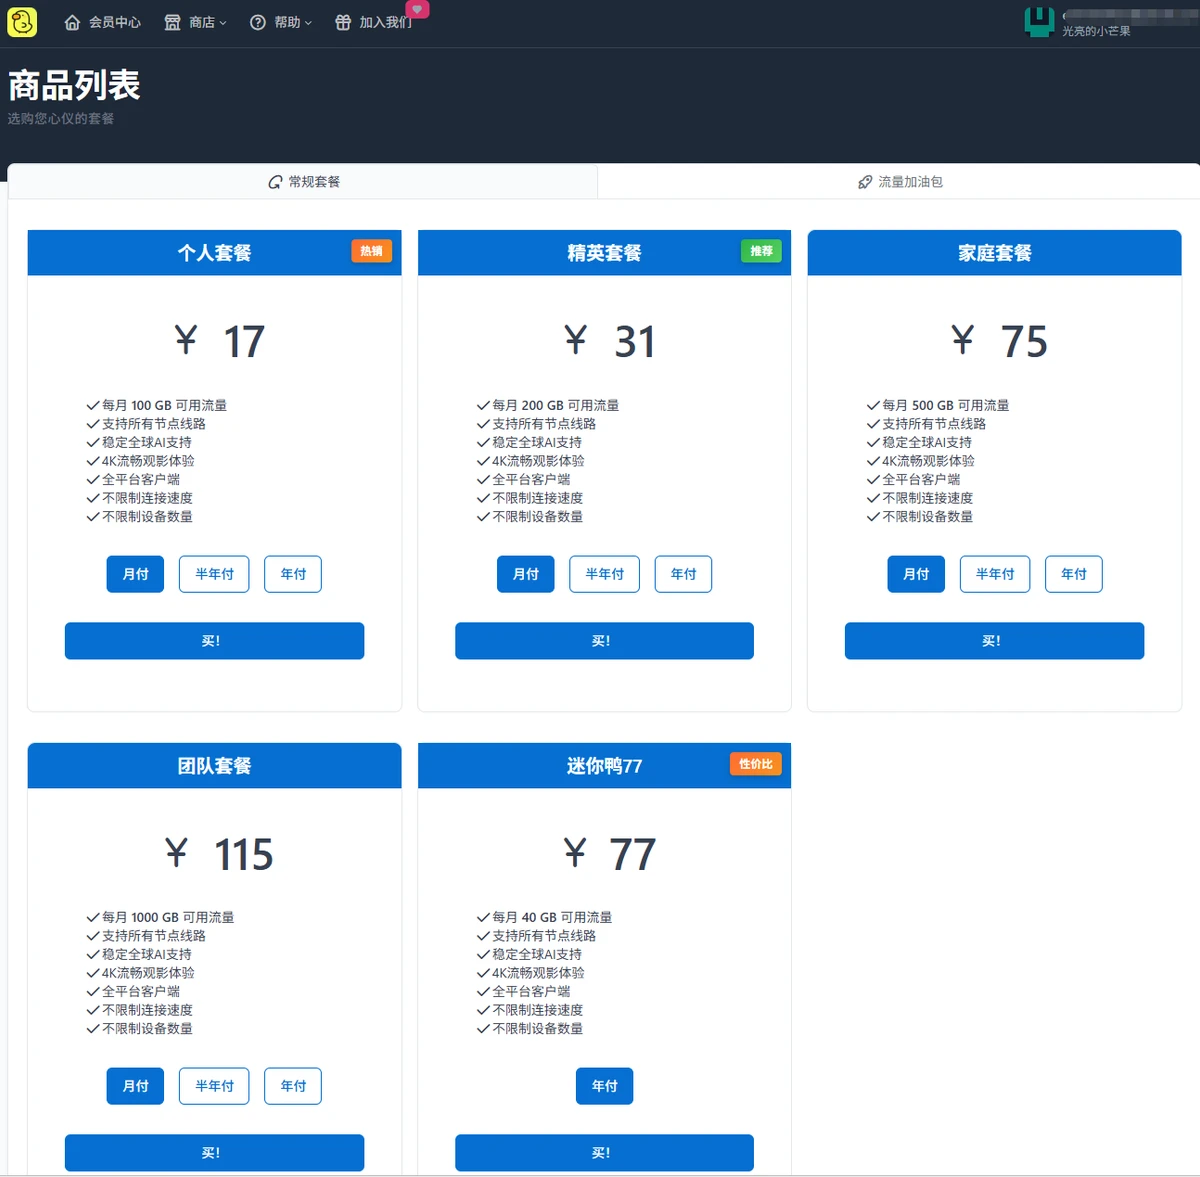The image size is (1200, 1177).
Task: Click the 帮助 question mark icon
Action: point(258,22)
